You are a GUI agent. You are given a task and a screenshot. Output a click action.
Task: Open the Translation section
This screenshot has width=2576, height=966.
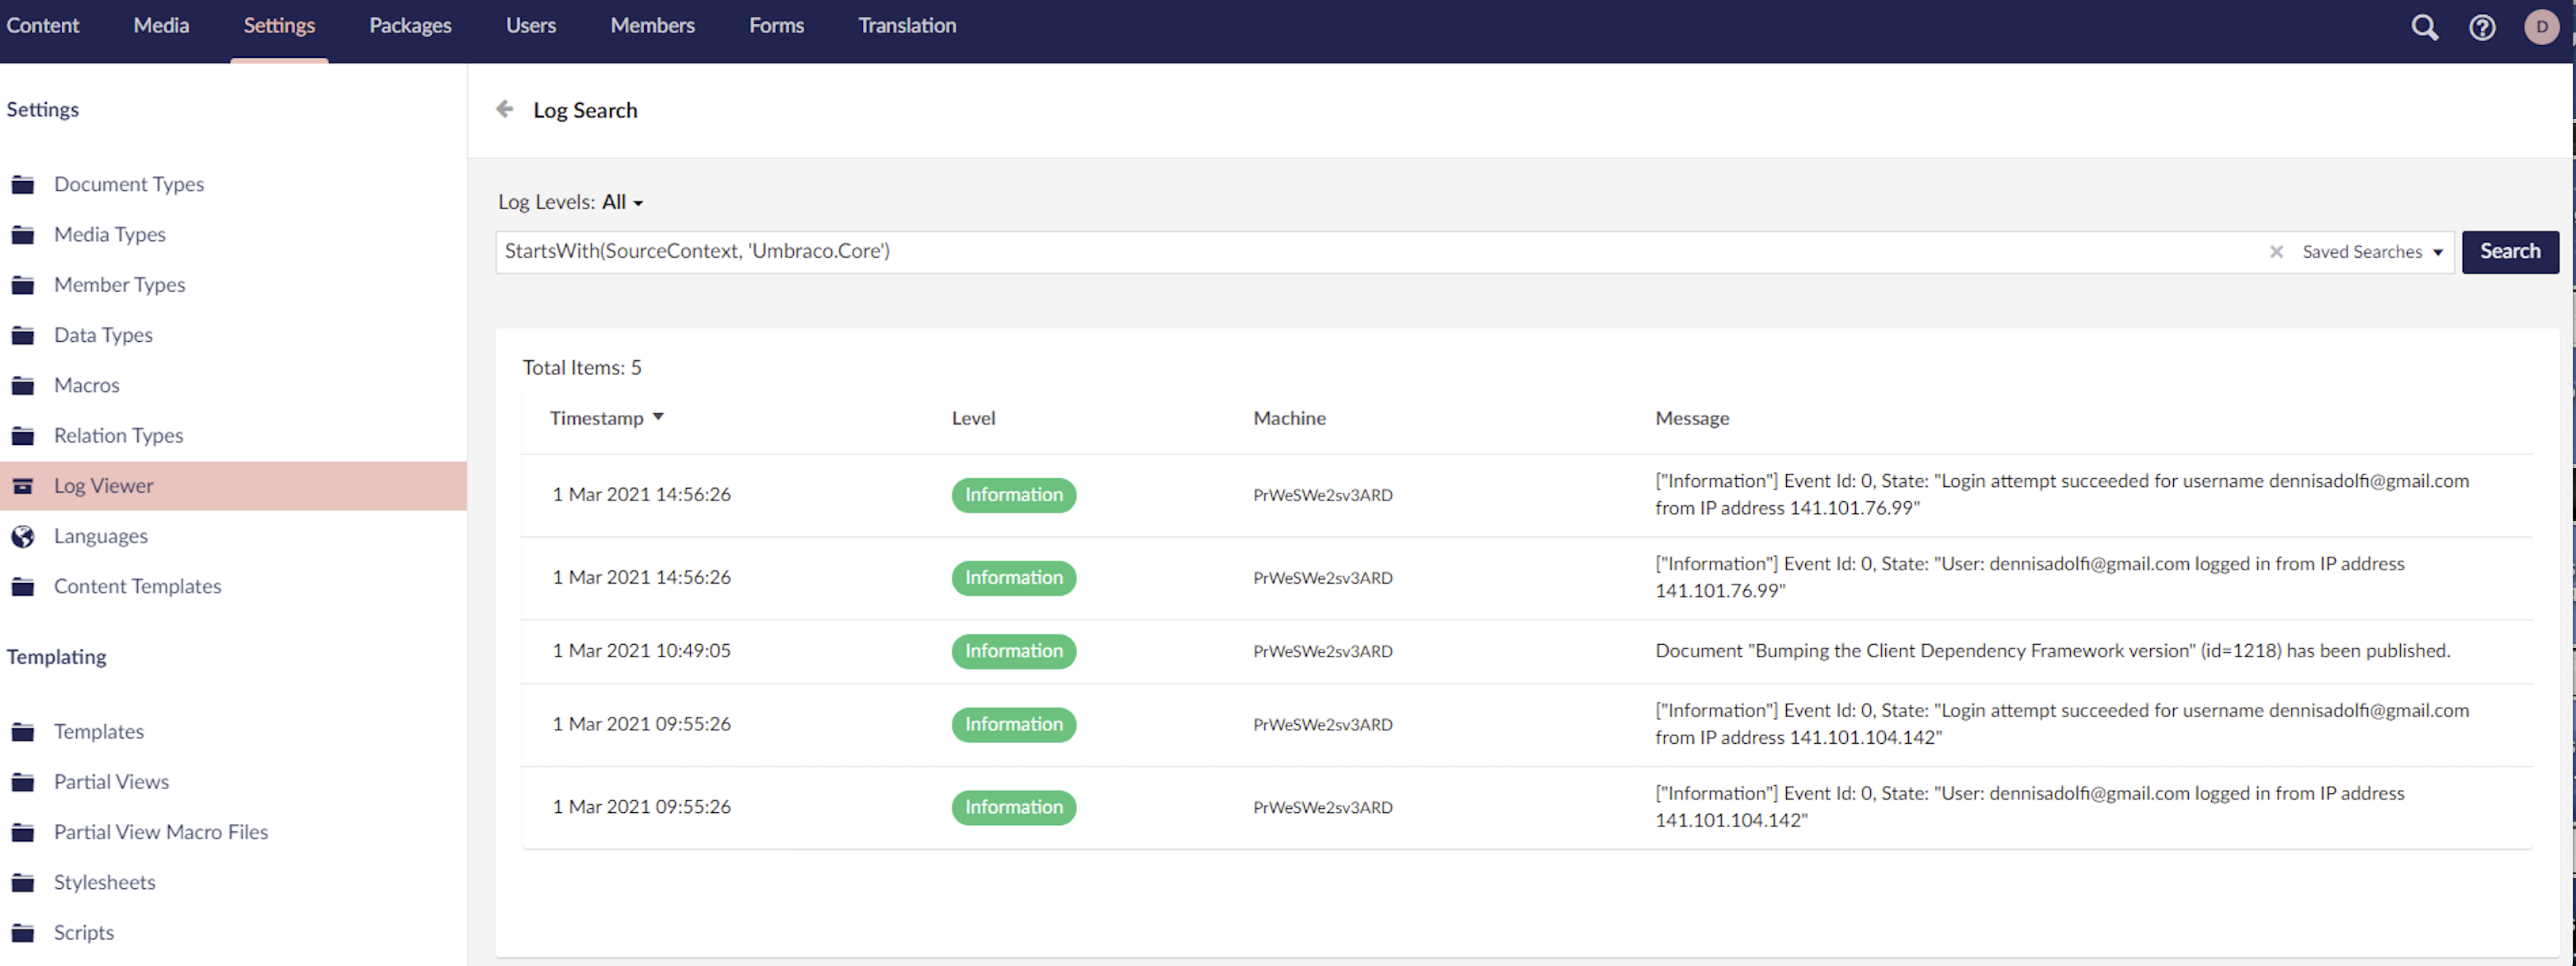point(907,26)
